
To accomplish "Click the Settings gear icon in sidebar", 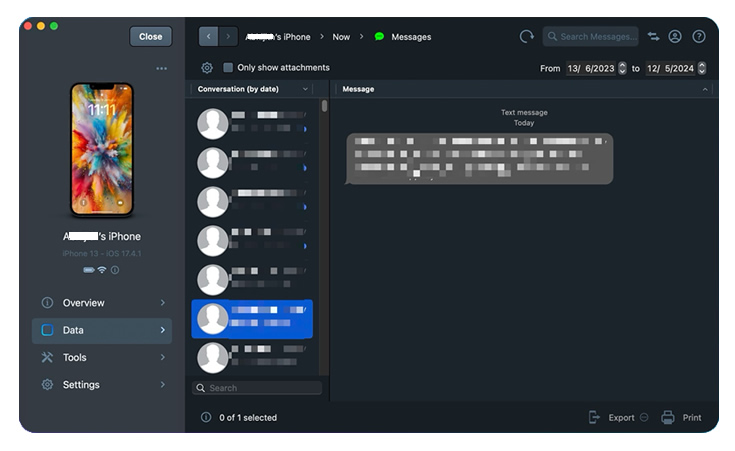I will [47, 385].
